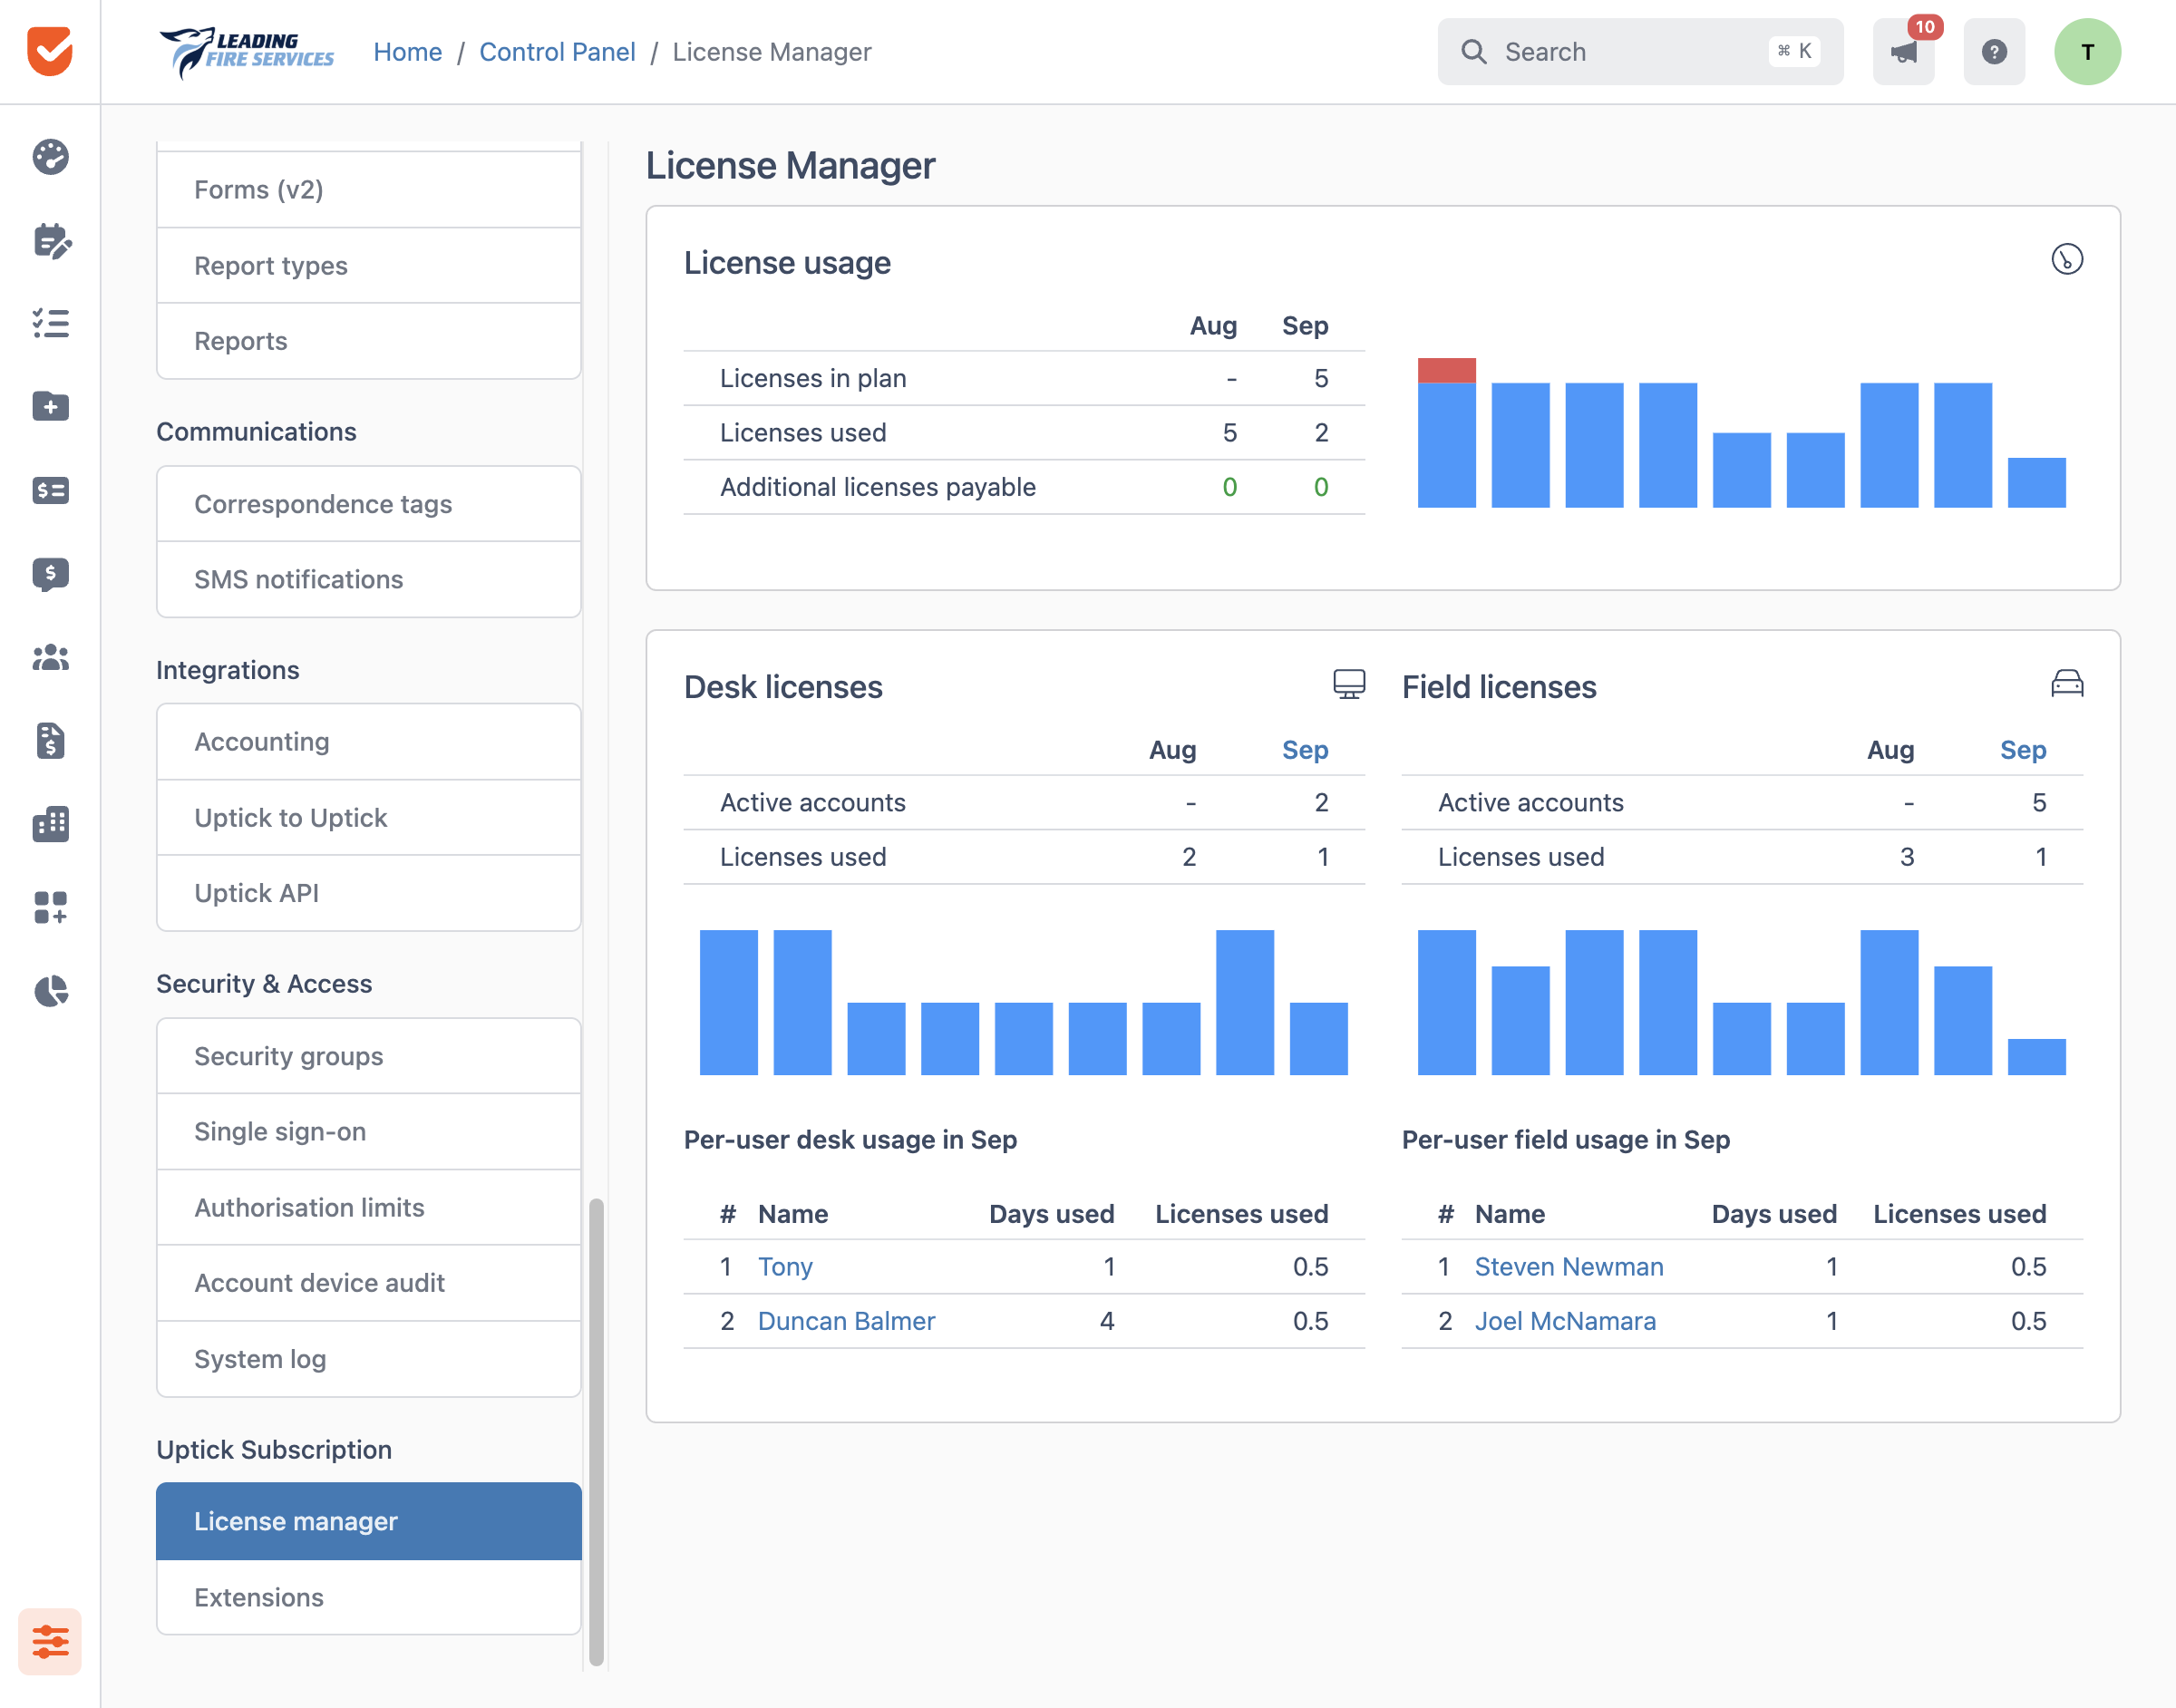The width and height of the screenshot is (2176, 1708).
Task: Open the task checklist icon in sidebar
Action: click(50, 323)
